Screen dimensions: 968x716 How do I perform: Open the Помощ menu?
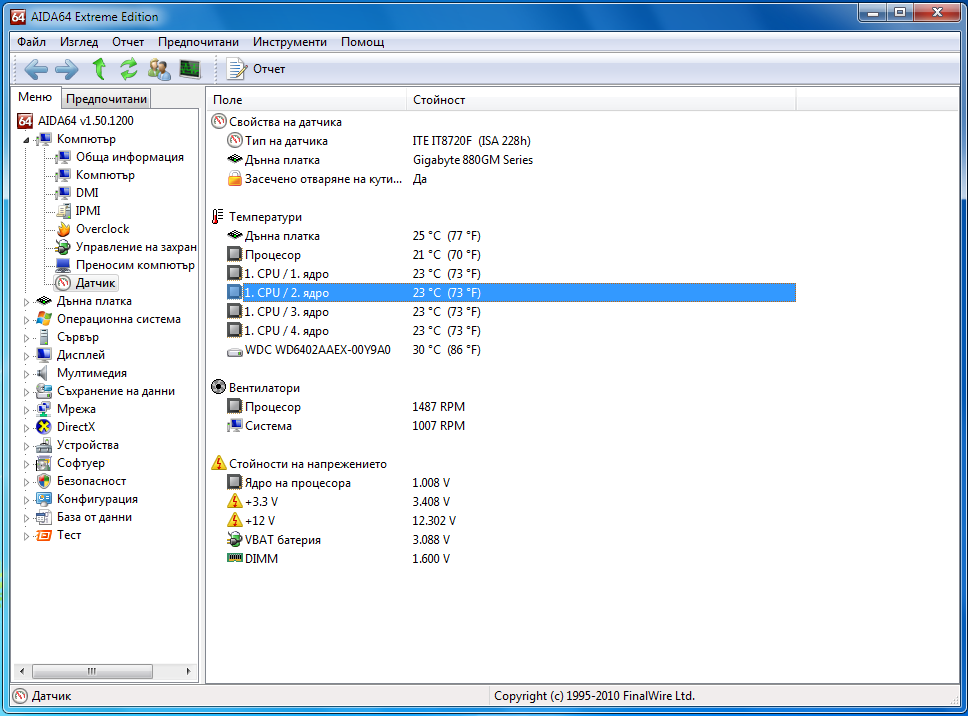click(362, 42)
